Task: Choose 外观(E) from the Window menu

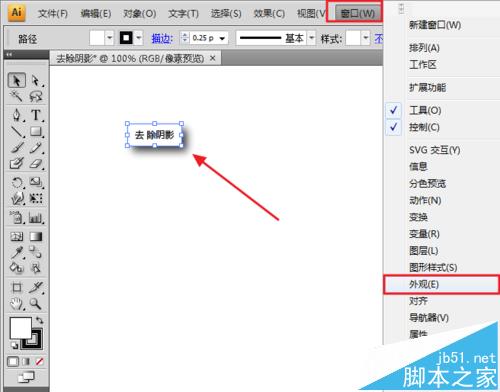Action: [x=442, y=284]
